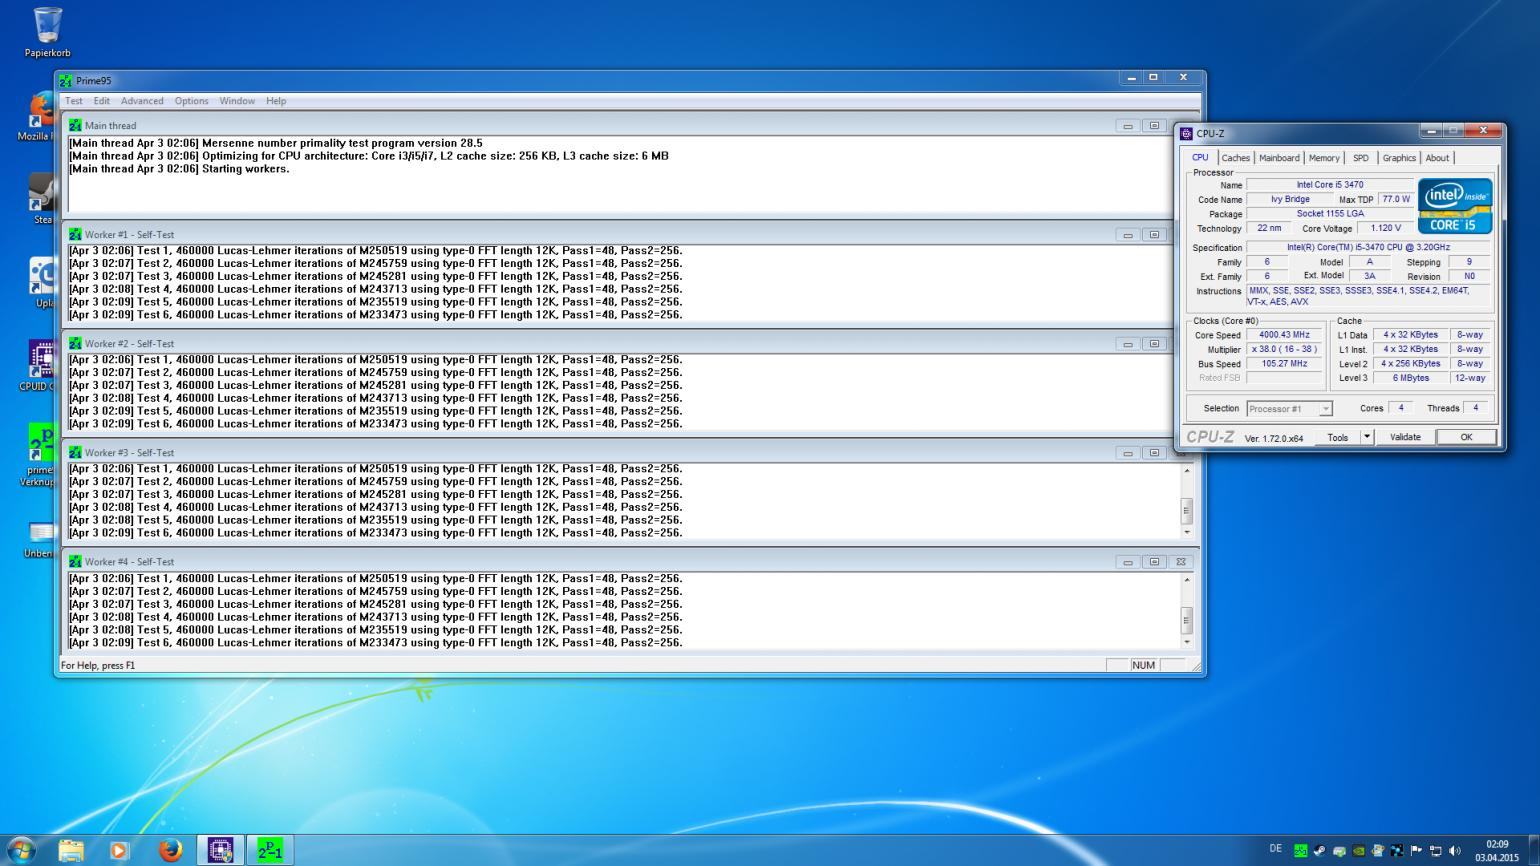Switch to the Memory tab in CPU-Z
The height and width of the screenshot is (866, 1540).
tap(1324, 158)
